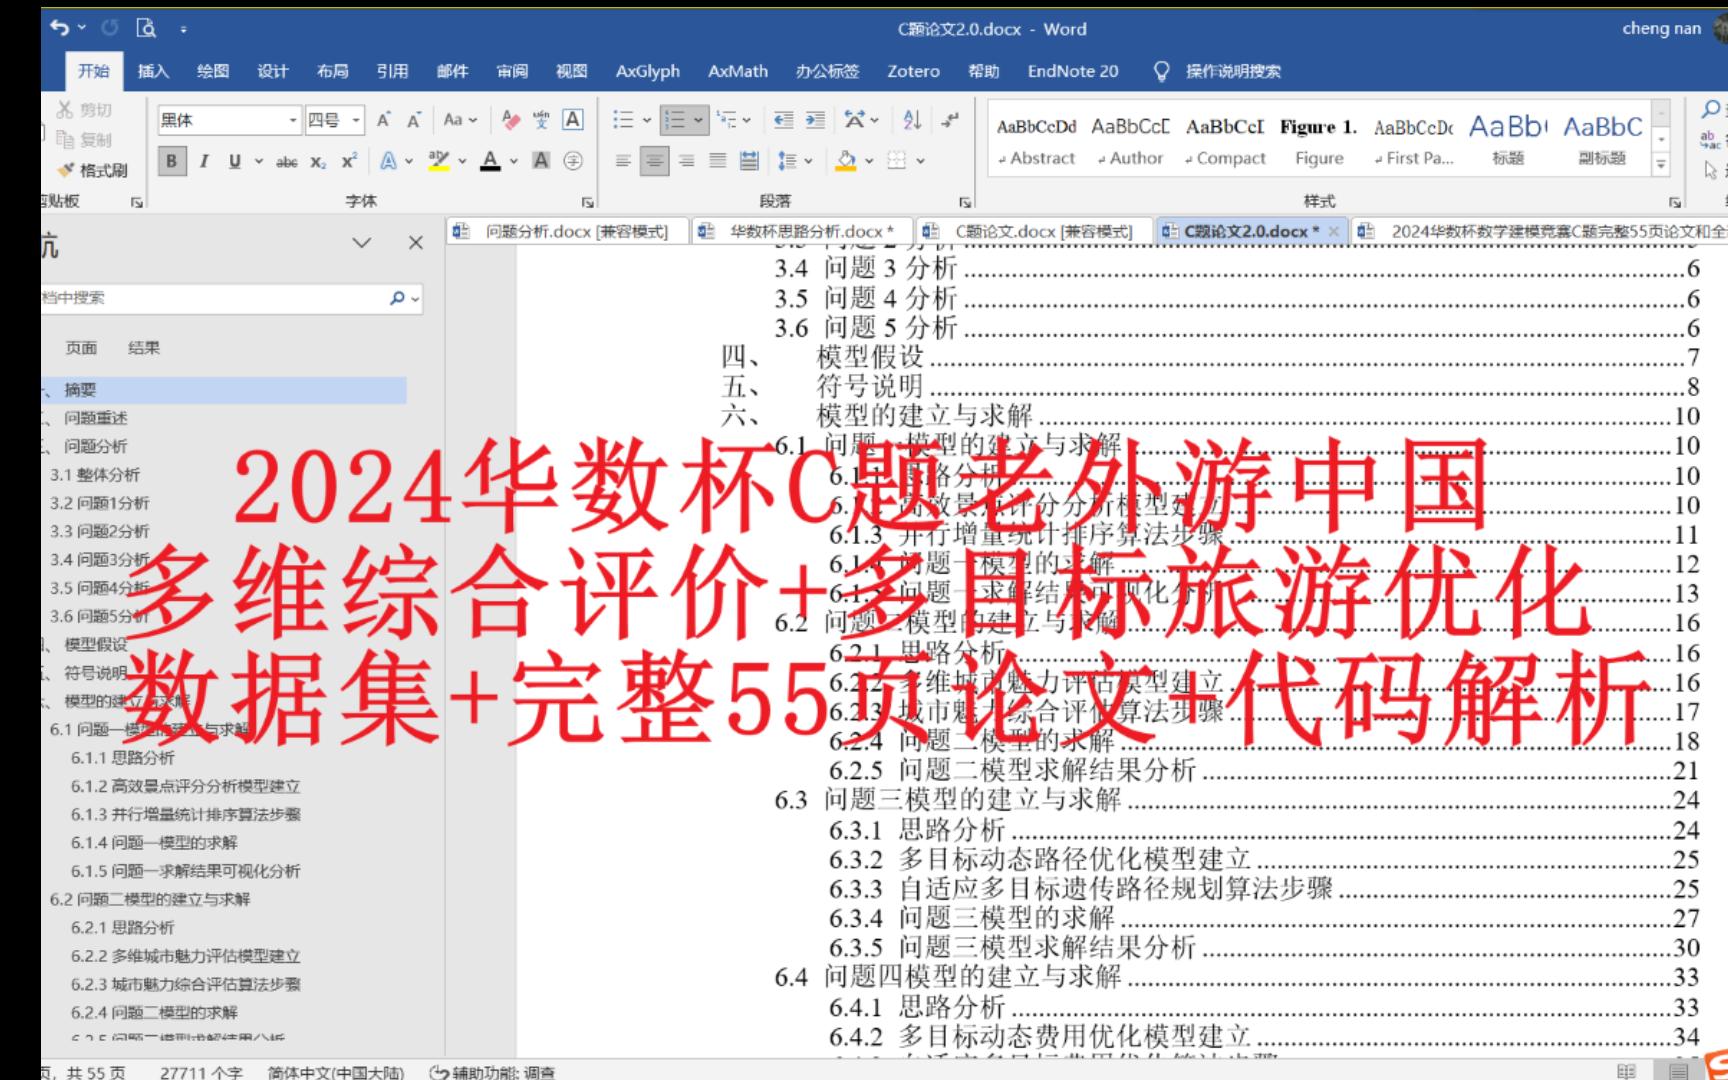Toggle Bold formatting

pyautogui.click(x=172, y=161)
